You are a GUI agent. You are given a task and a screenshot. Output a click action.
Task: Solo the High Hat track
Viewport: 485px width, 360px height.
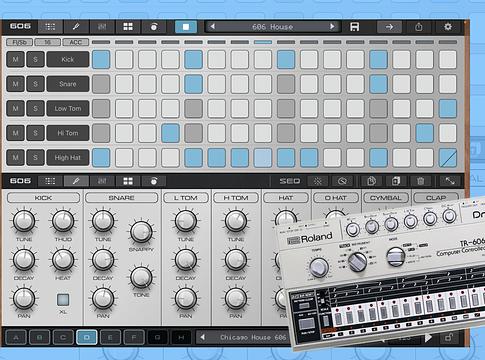coord(35,157)
